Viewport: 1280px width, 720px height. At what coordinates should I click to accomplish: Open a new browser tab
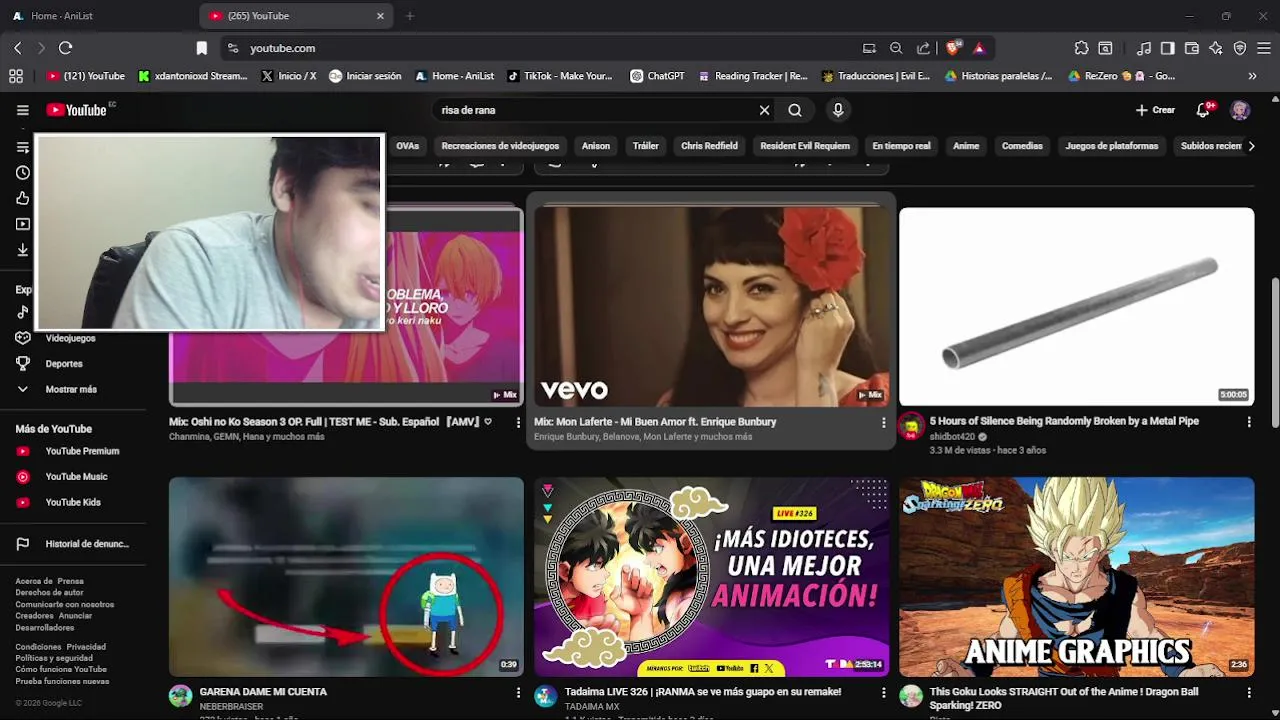409,16
